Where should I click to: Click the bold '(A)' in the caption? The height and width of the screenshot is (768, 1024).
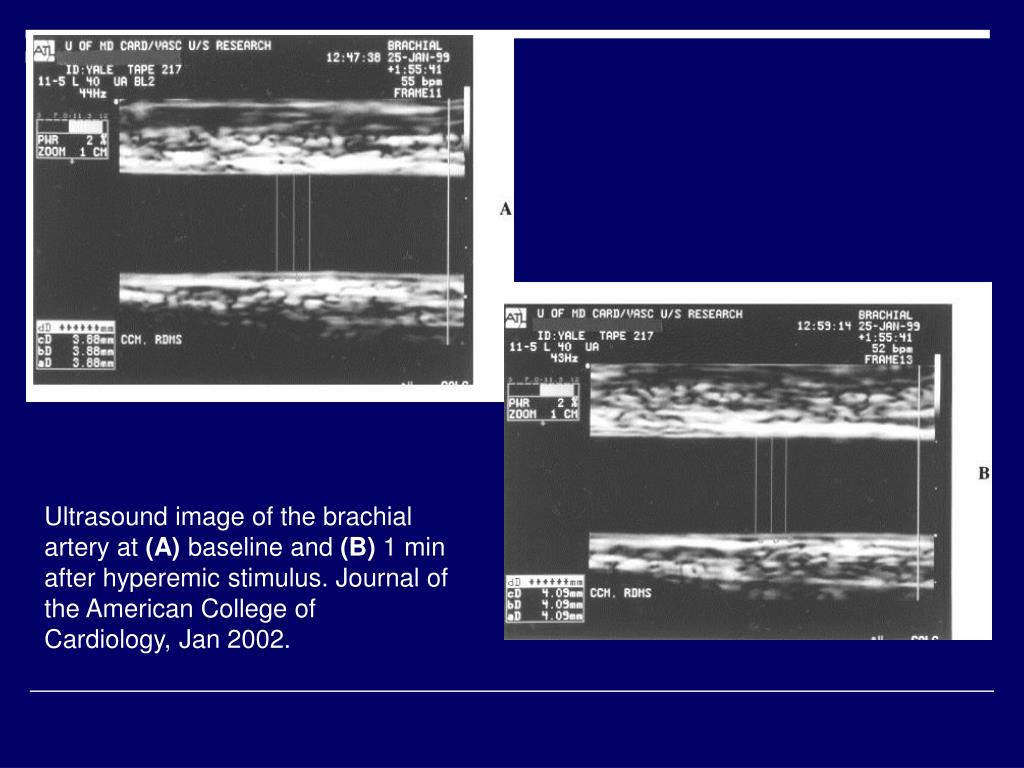click(x=163, y=547)
